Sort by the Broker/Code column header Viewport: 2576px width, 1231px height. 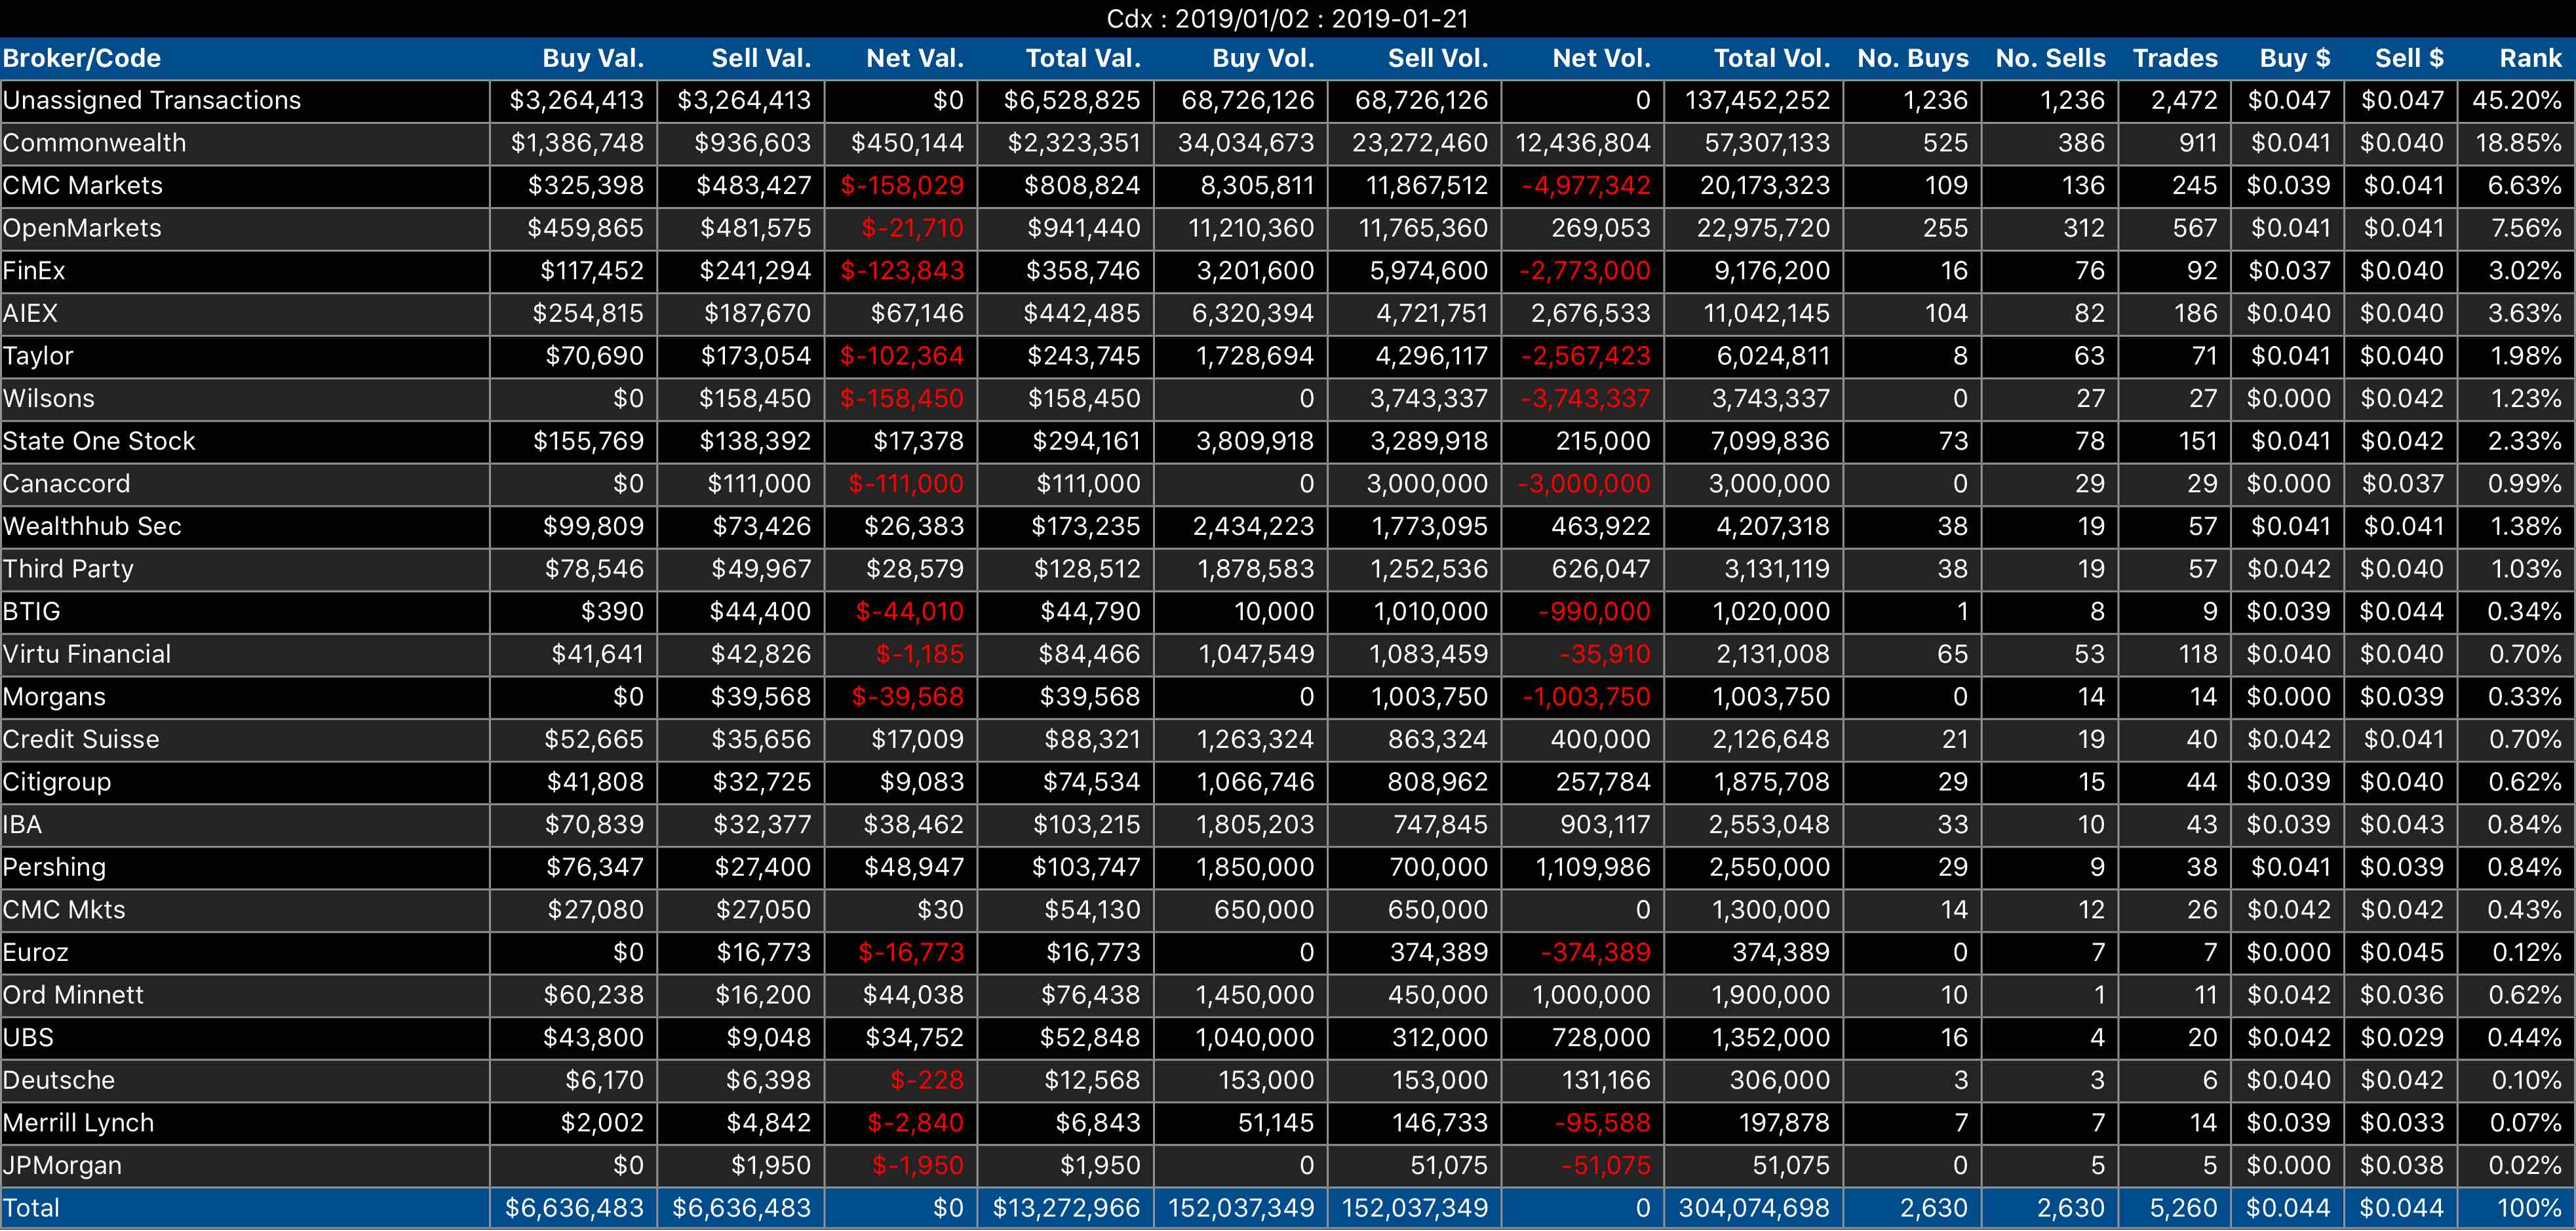82,58
